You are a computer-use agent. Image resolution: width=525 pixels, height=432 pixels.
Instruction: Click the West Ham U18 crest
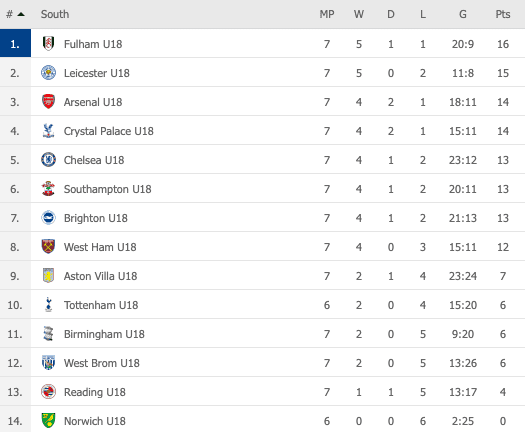pos(48,247)
